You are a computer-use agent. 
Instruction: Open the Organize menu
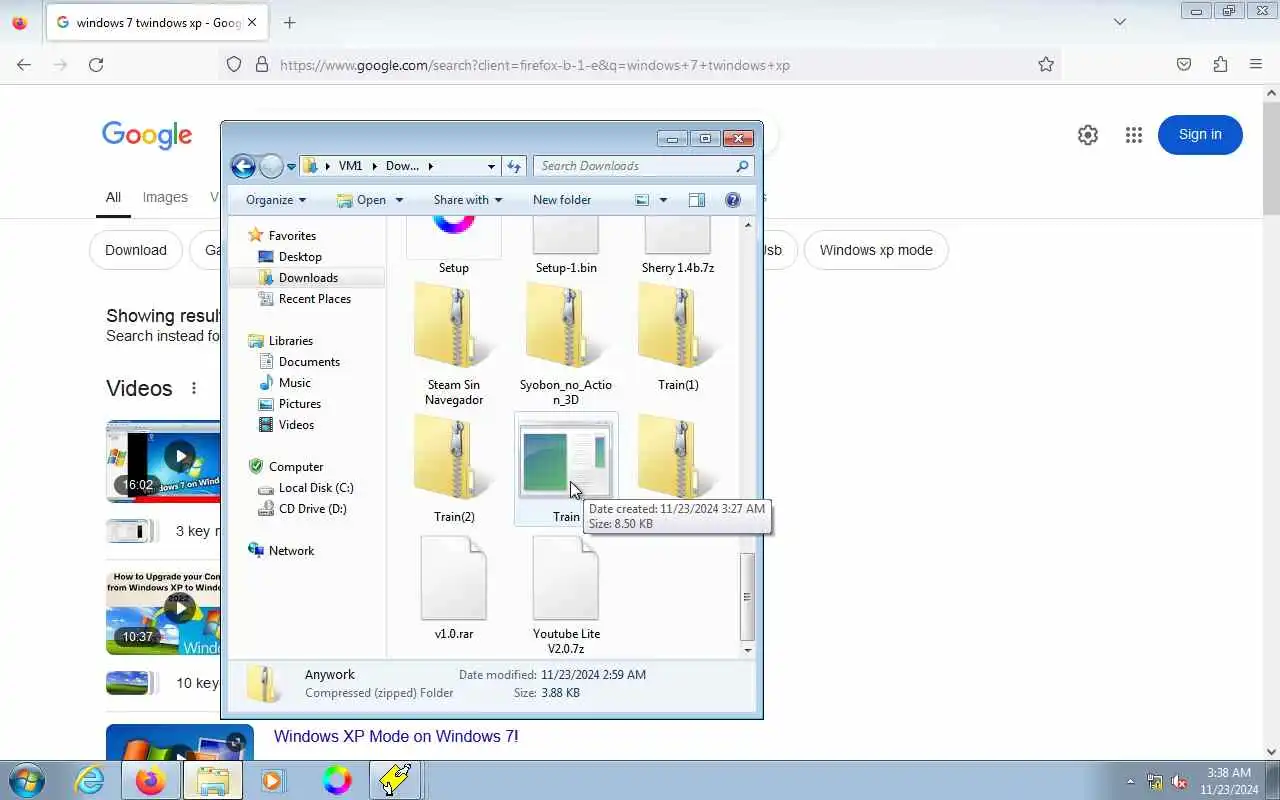pos(276,200)
